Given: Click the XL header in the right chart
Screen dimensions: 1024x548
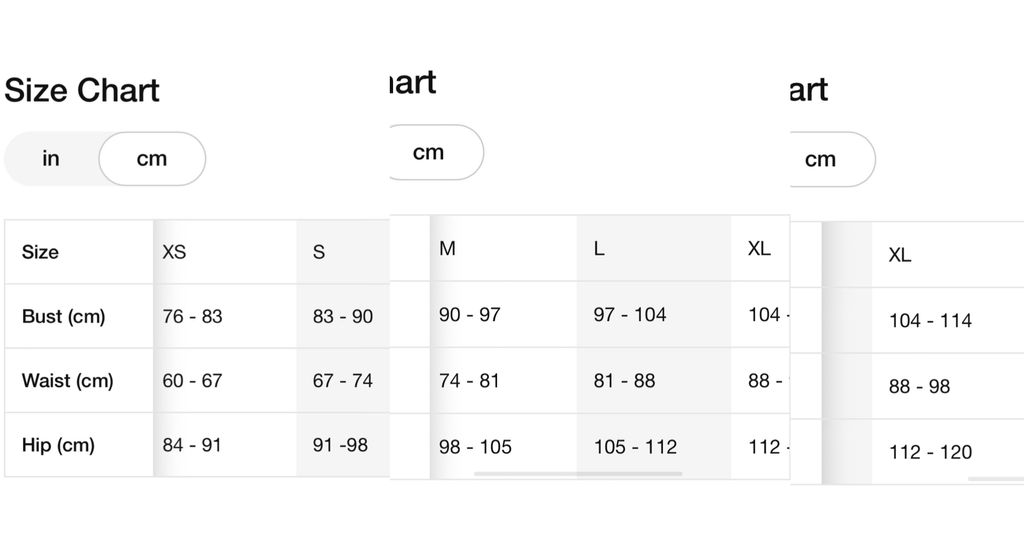Looking at the screenshot, I should pos(900,255).
